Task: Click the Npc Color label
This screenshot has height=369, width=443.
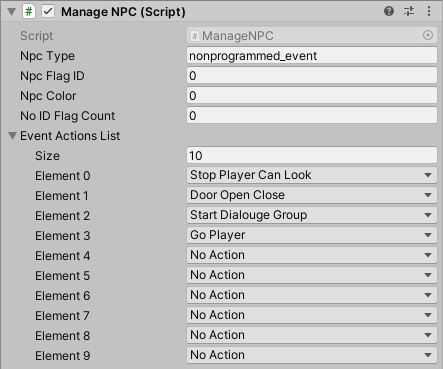Action: pos(48,96)
